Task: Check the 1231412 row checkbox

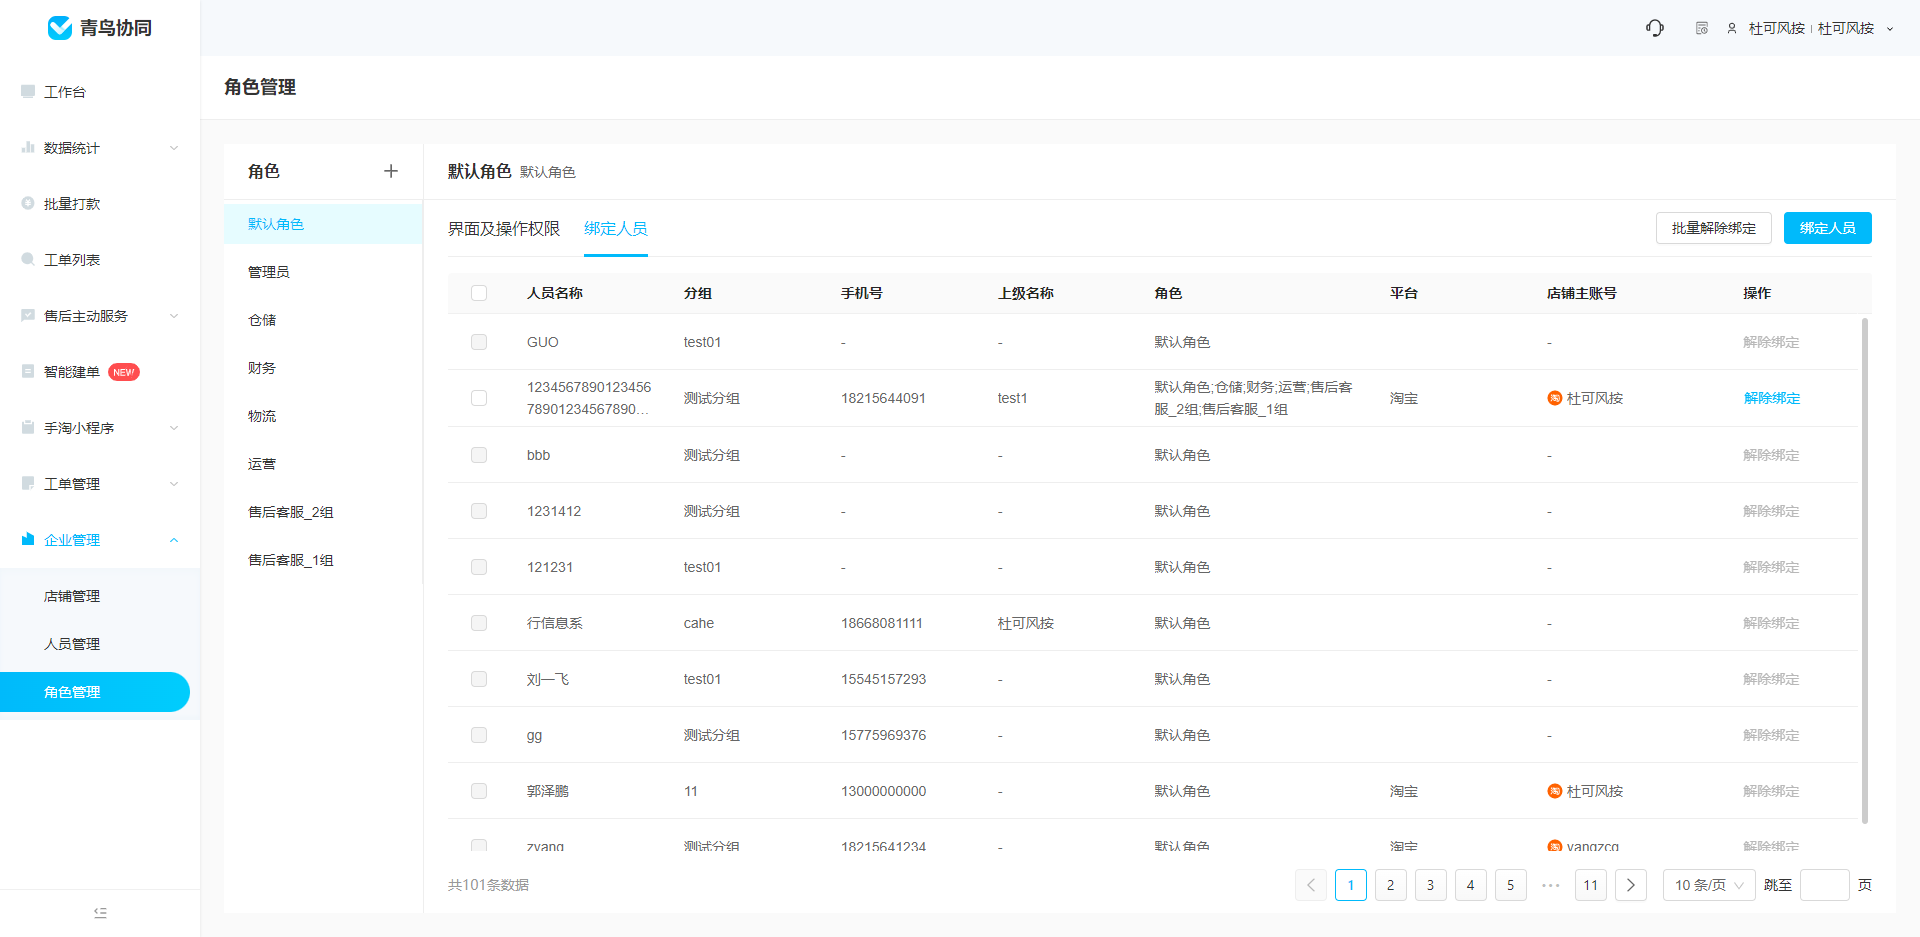Action: pos(479,511)
